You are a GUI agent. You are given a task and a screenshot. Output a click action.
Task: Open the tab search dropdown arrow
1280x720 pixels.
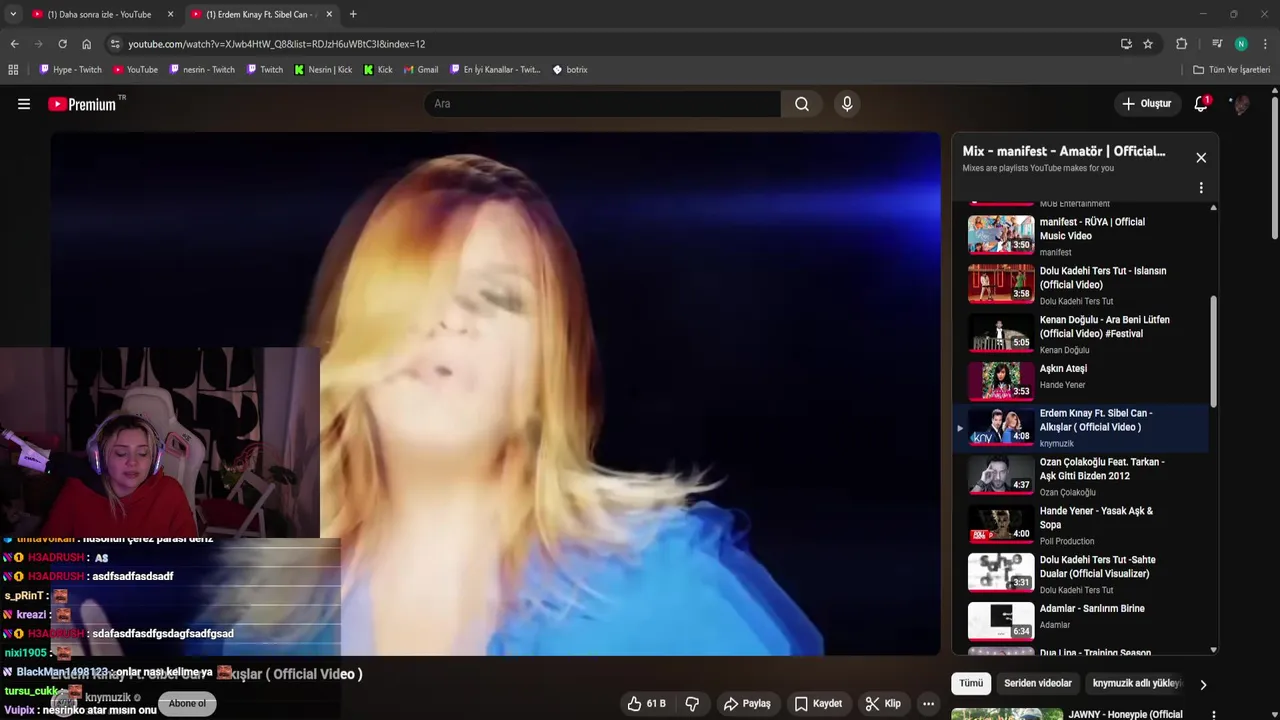13,14
